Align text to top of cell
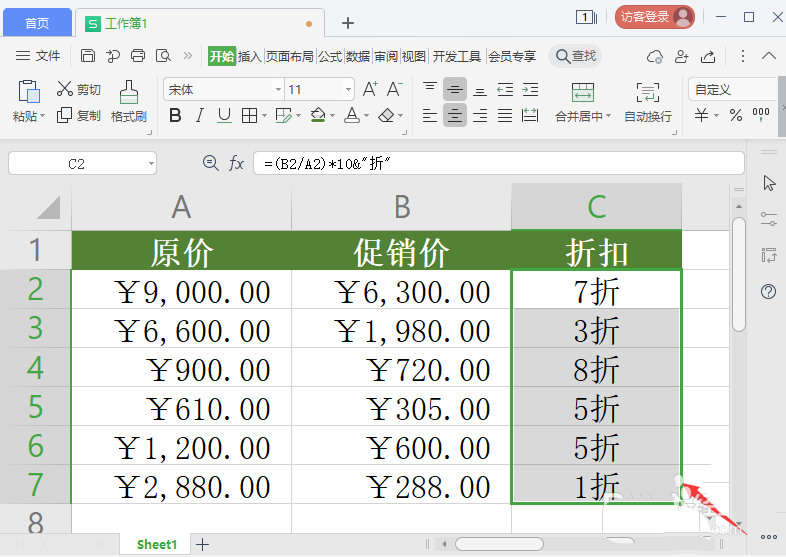786x557 pixels. (x=430, y=89)
